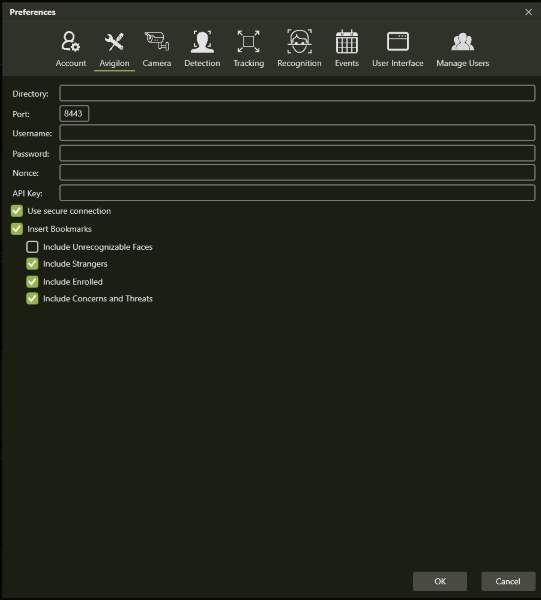This screenshot has width=541, height=600.
Task: Disable Use secure connection checkbox
Action: 17,211
